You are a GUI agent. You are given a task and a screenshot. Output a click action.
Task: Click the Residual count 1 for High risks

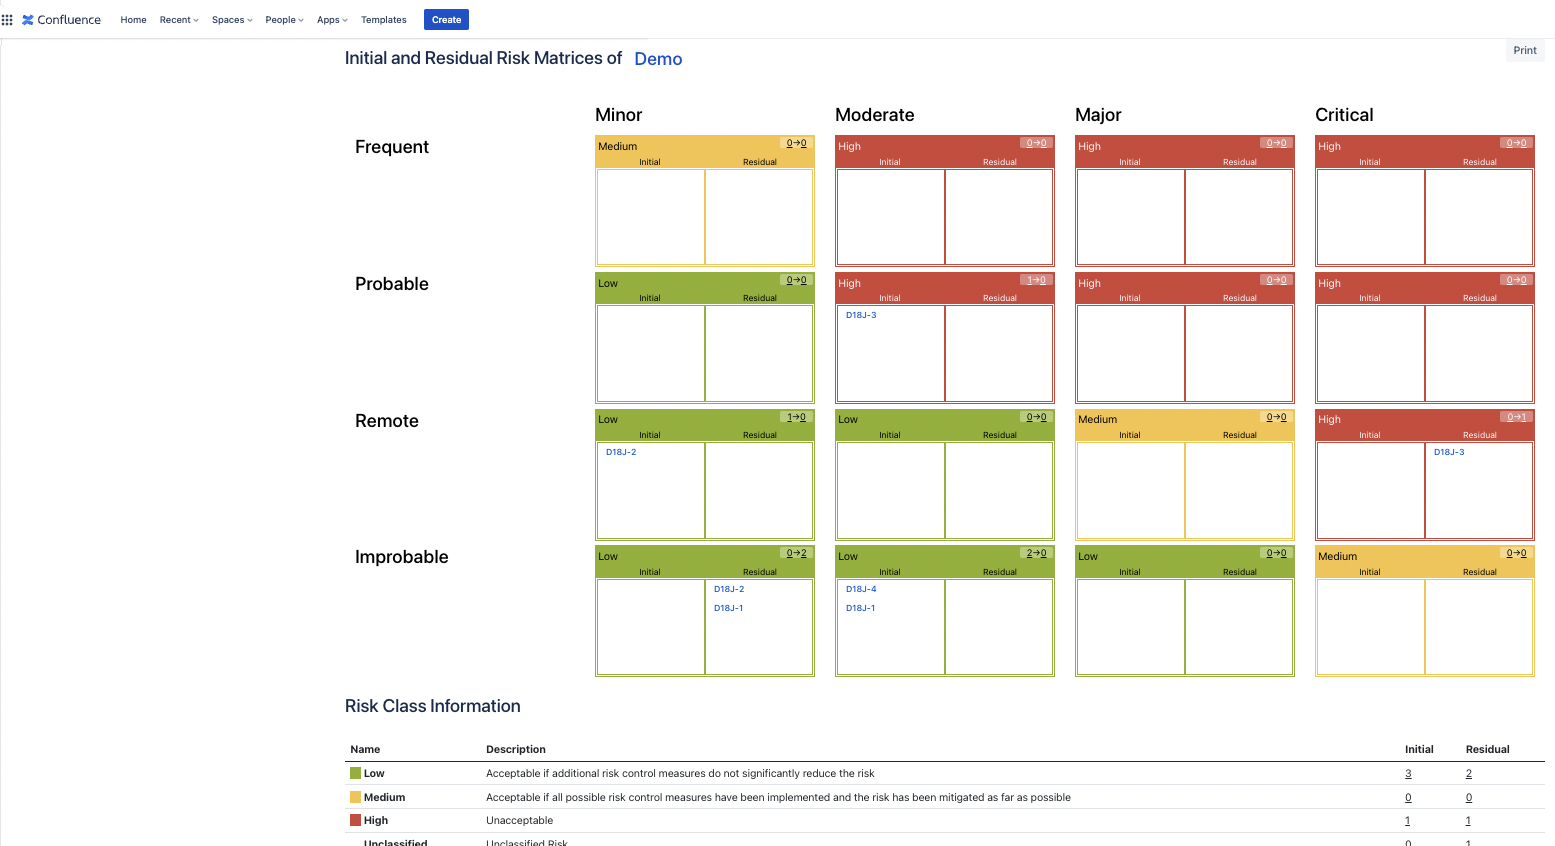coord(1467,820)
